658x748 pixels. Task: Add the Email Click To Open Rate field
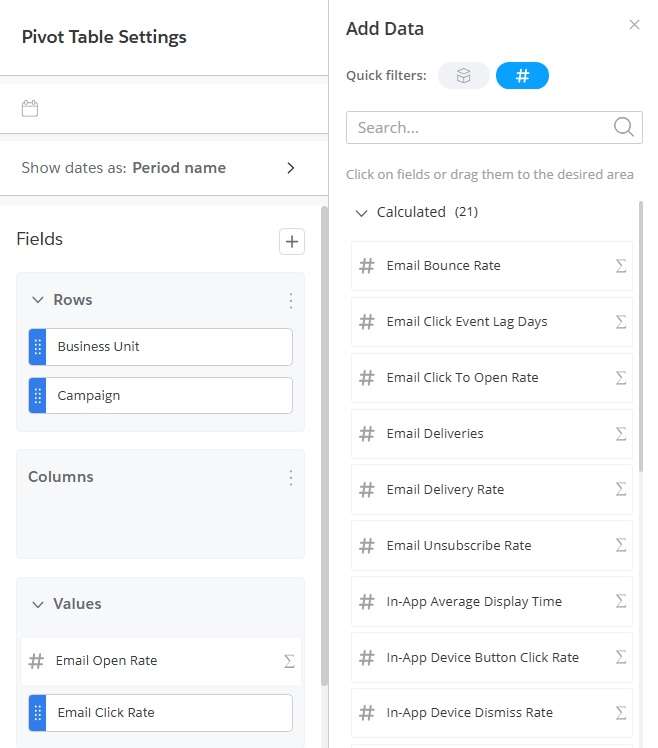point(462,378)
